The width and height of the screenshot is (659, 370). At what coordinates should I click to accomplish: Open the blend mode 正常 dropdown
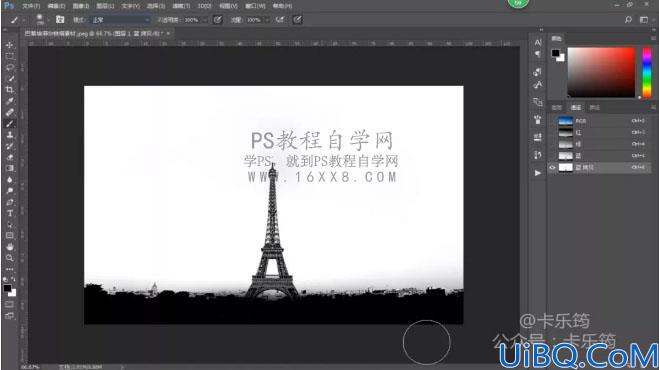point(120,20)
